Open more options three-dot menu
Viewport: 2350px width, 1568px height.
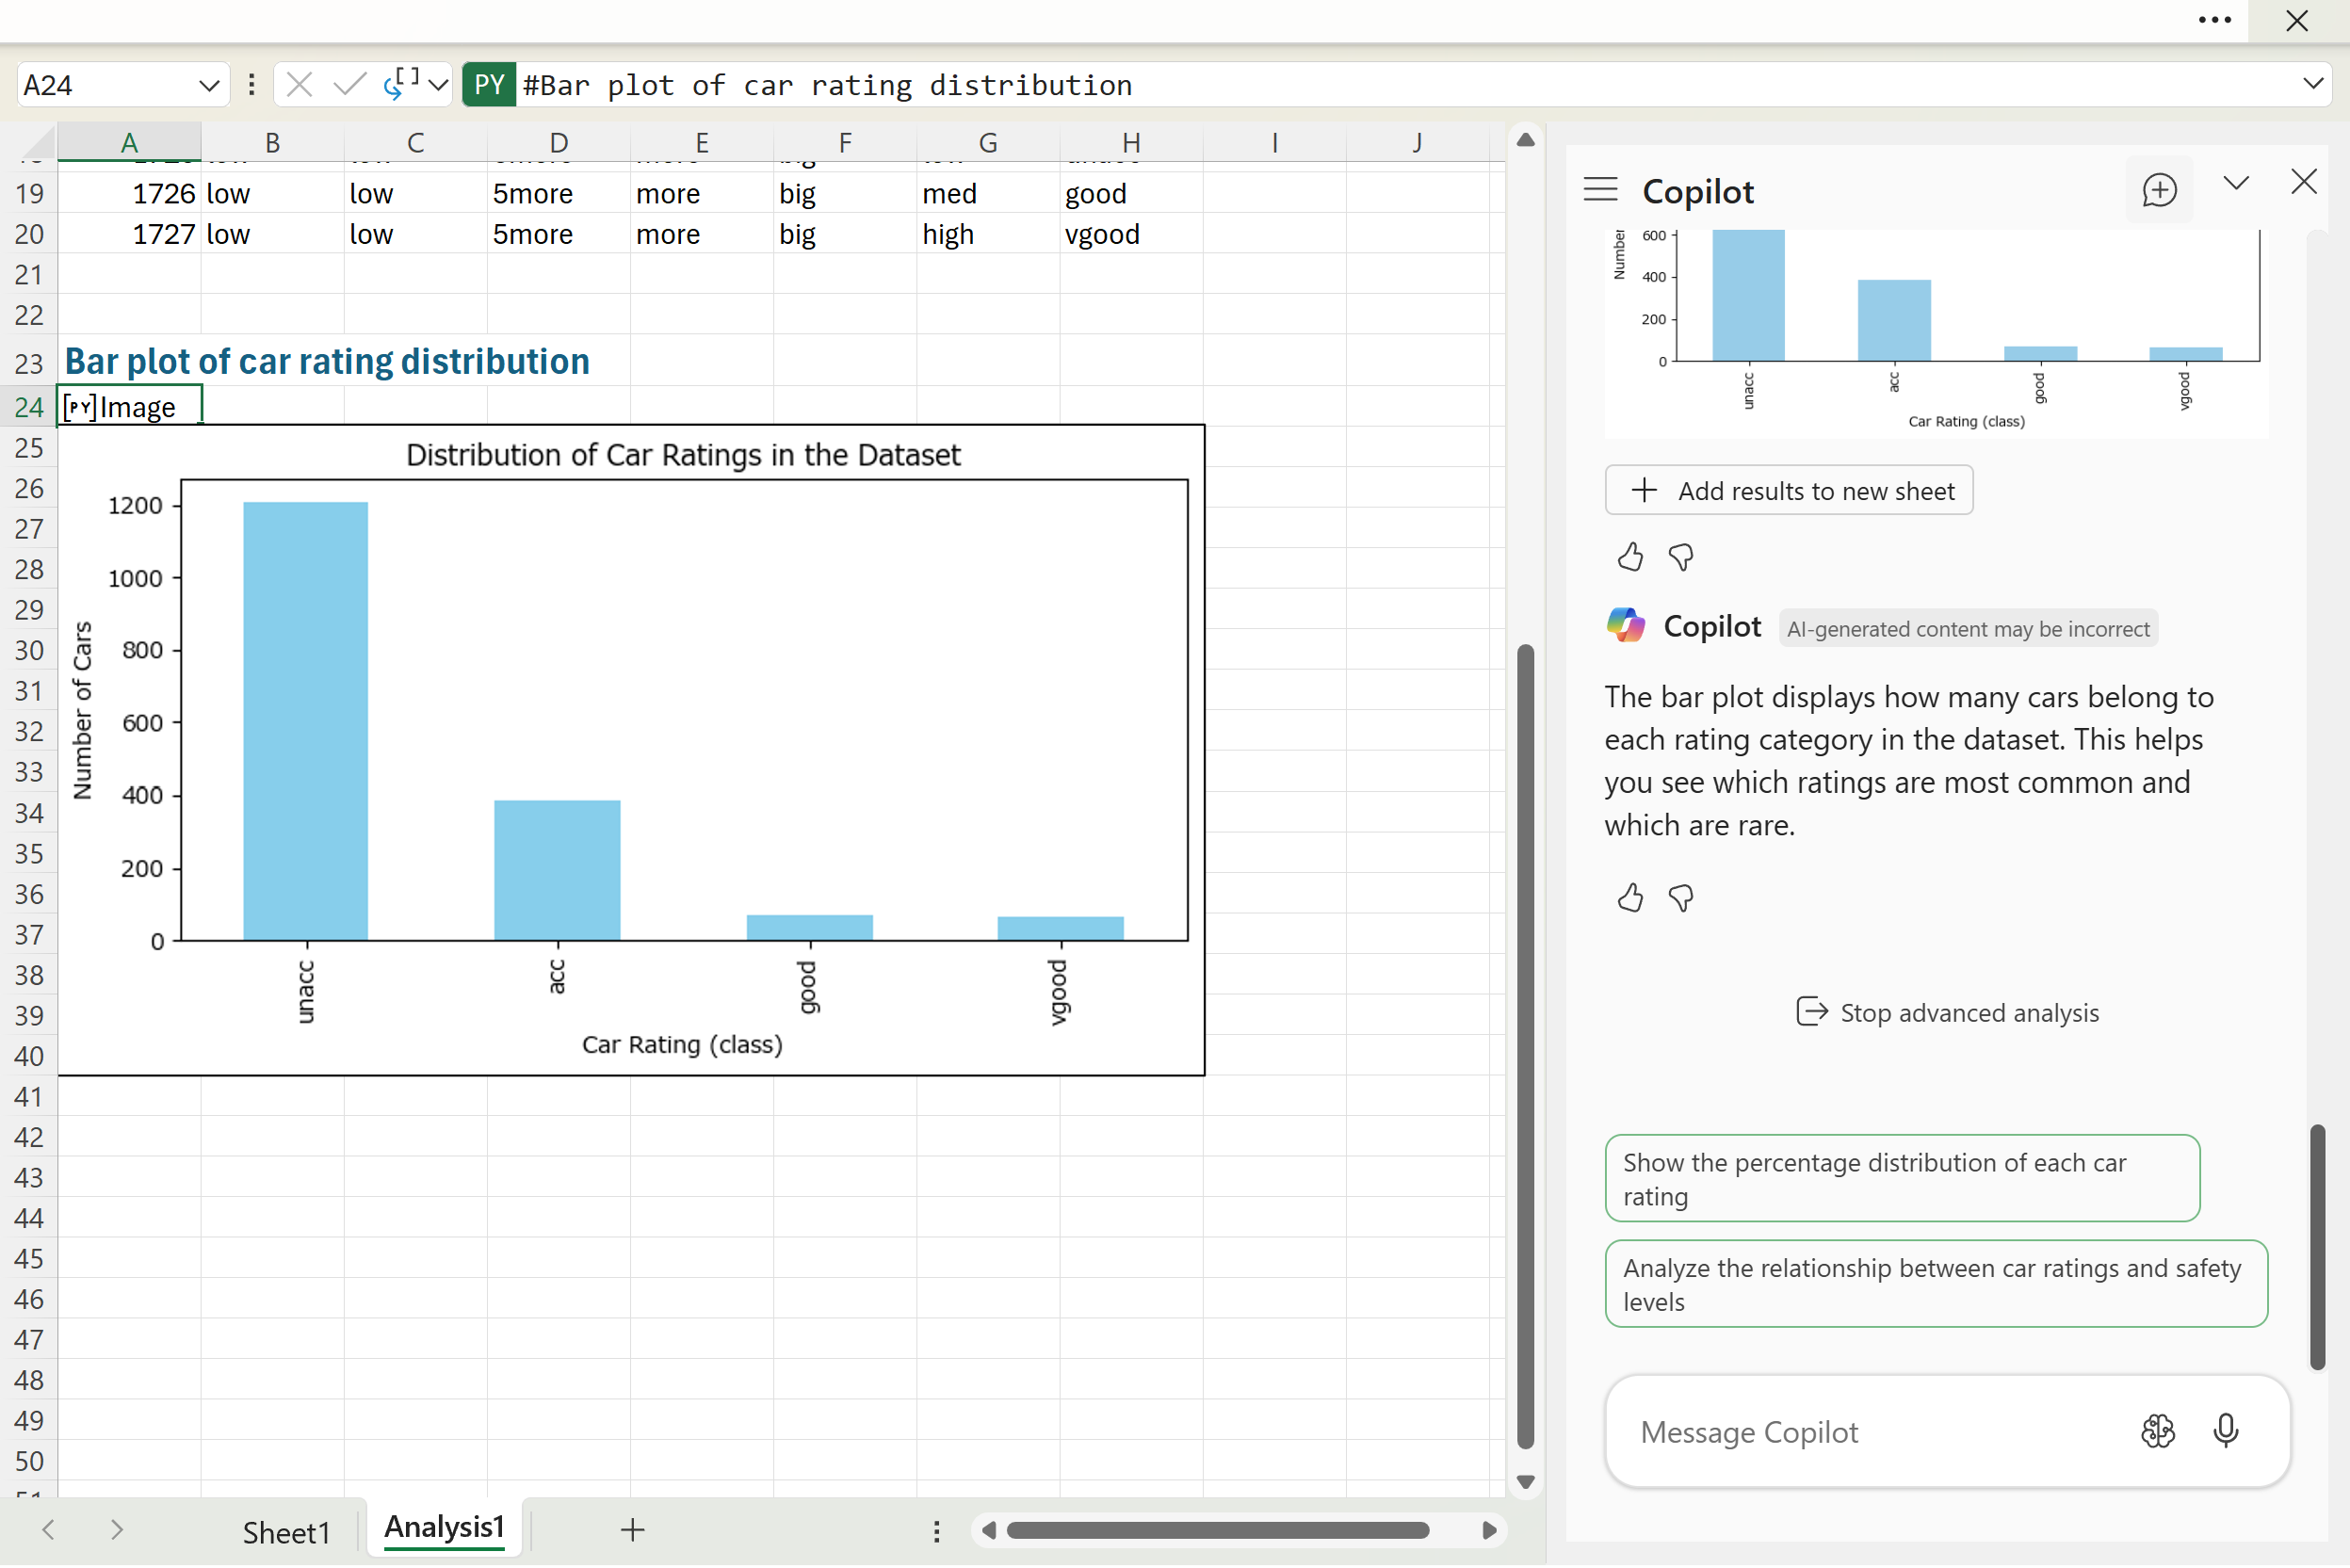click(2214, 20)
